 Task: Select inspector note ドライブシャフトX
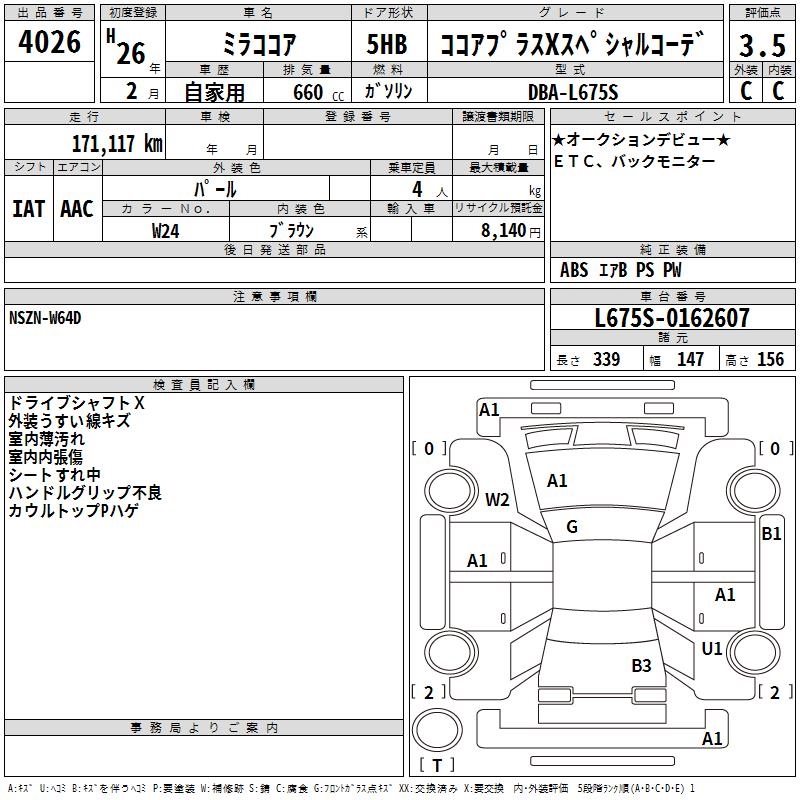tap(77, 403)
